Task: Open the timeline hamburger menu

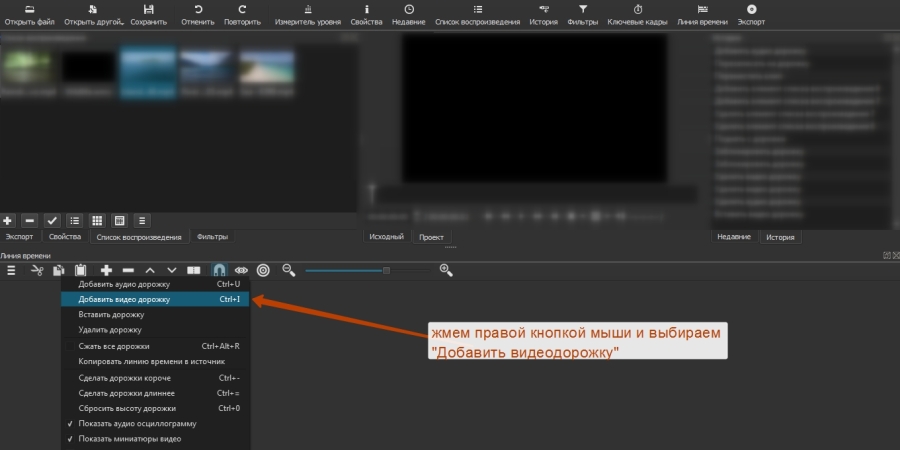Action: pos(11,270)
